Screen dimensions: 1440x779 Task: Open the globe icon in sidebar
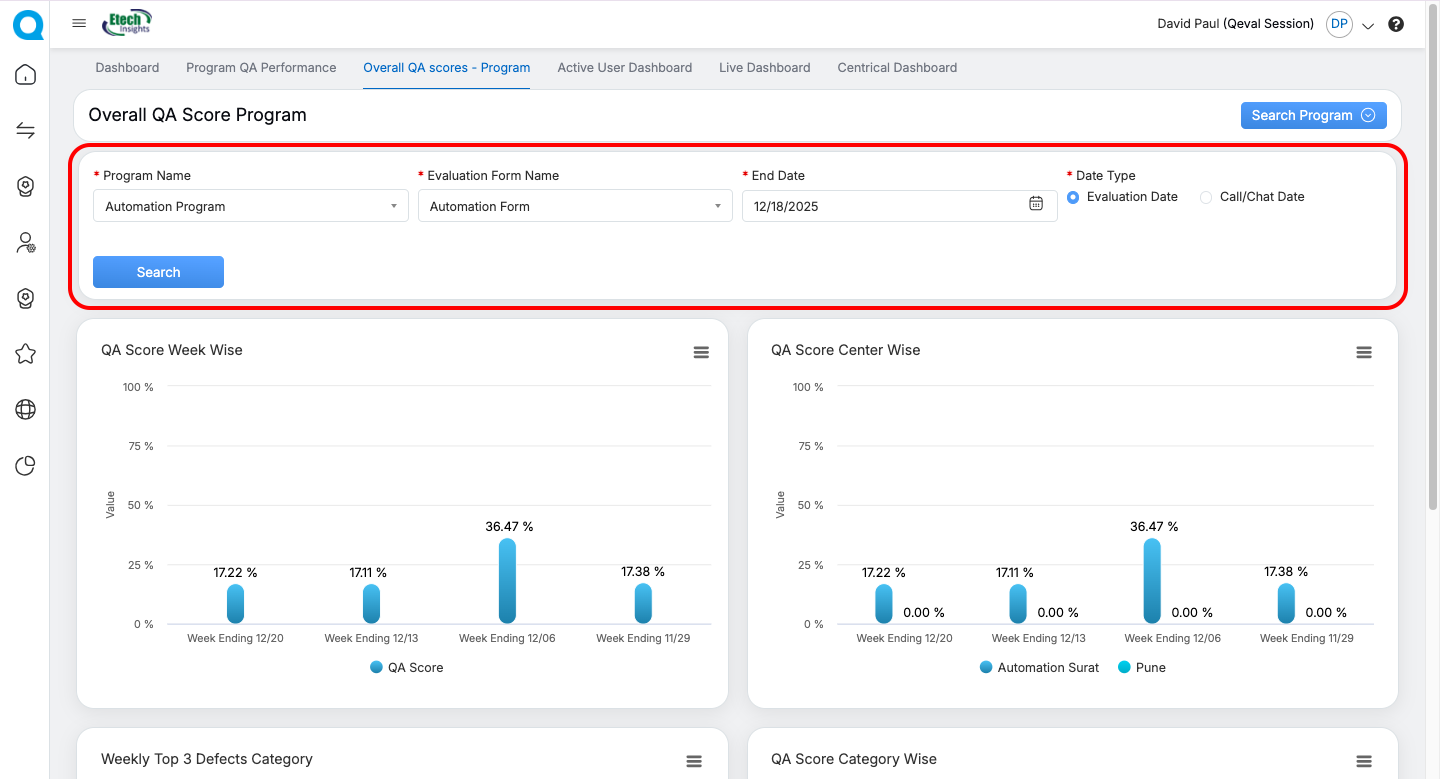25,409
